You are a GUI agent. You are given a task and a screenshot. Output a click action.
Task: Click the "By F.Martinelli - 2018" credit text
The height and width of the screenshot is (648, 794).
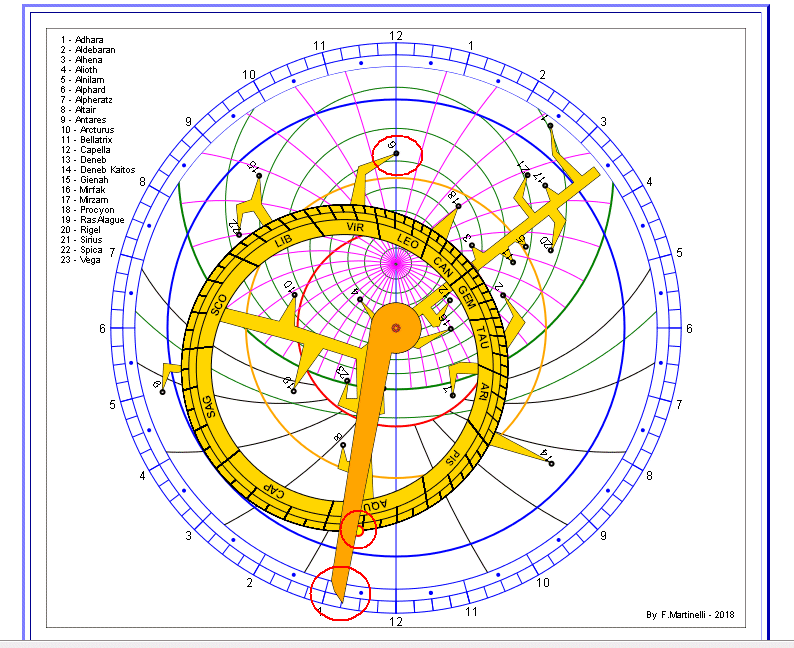tap(690, 615)
